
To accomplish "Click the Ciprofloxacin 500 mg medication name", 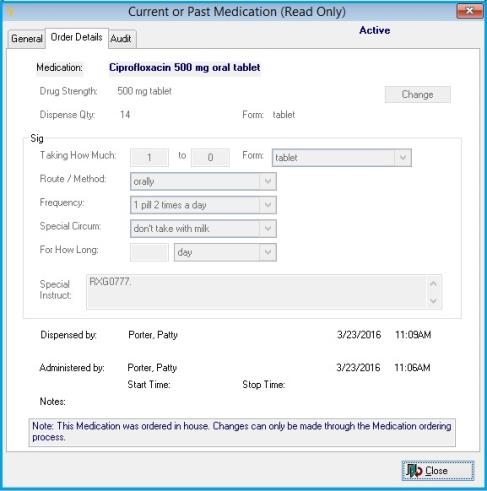I will (x=185, y=68).
